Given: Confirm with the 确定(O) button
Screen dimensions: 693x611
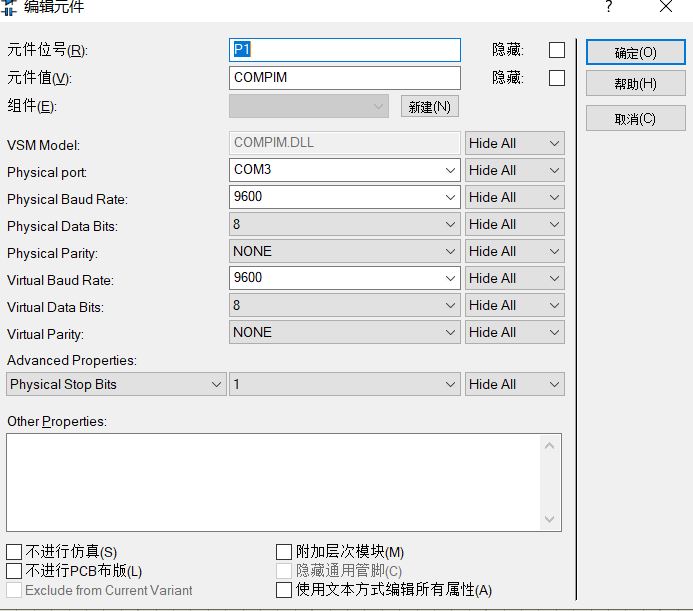Looking at the screenshot, I should 636,53.
